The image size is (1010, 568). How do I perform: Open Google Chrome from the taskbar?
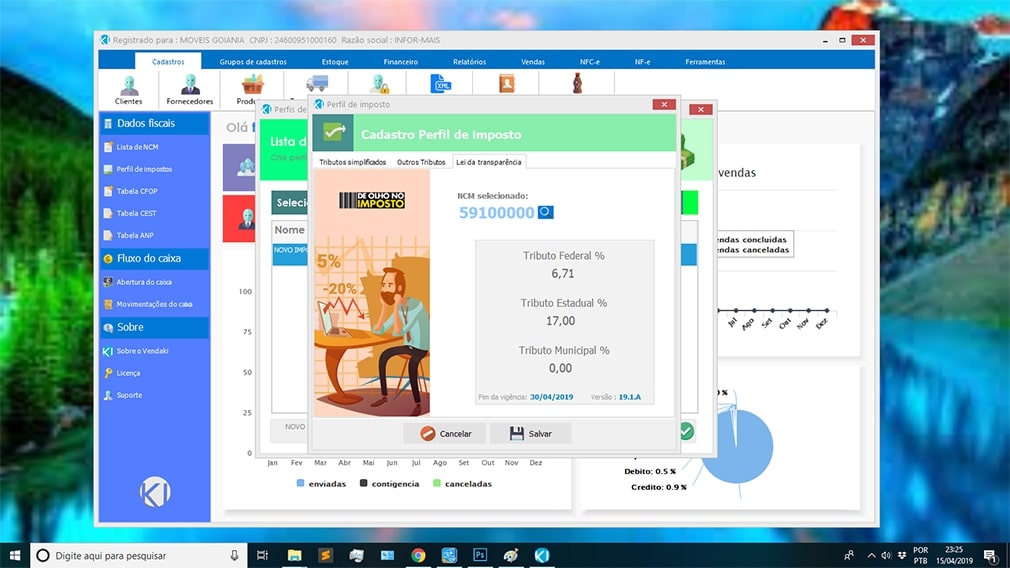click(418, 555)
